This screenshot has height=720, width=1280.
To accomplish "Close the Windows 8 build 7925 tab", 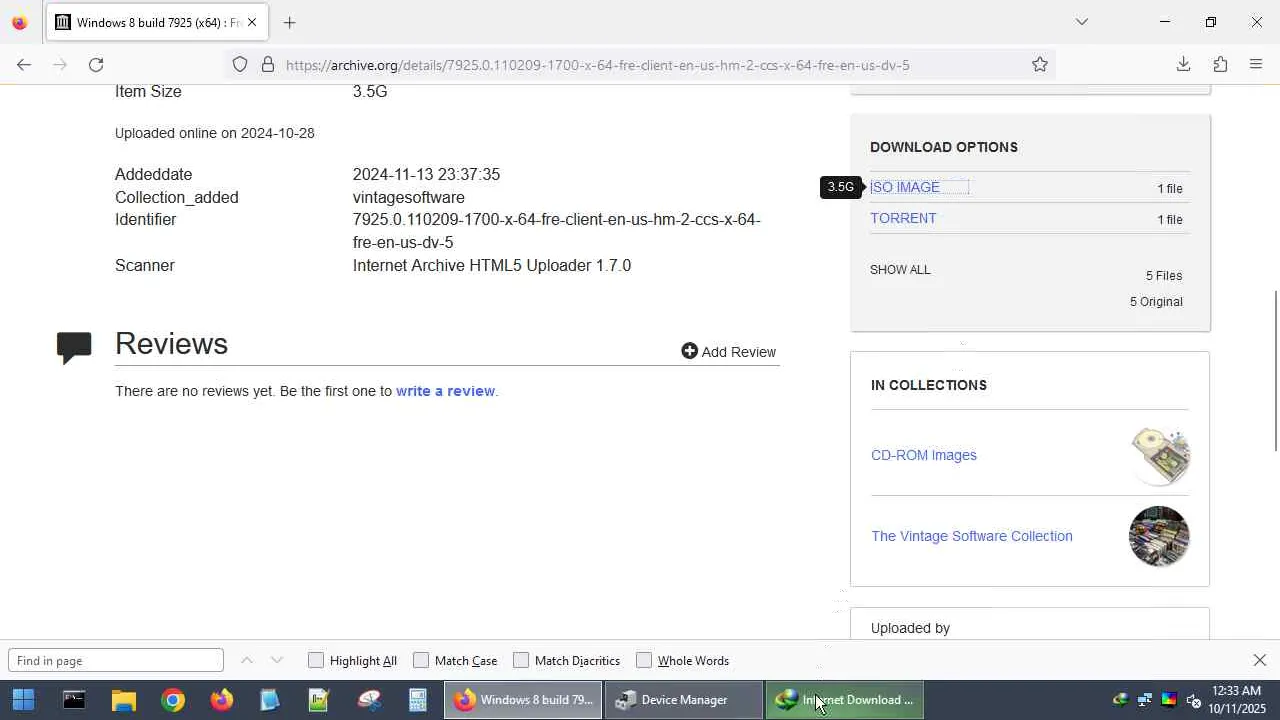I will pyautogui.click(x=252, y=22).
